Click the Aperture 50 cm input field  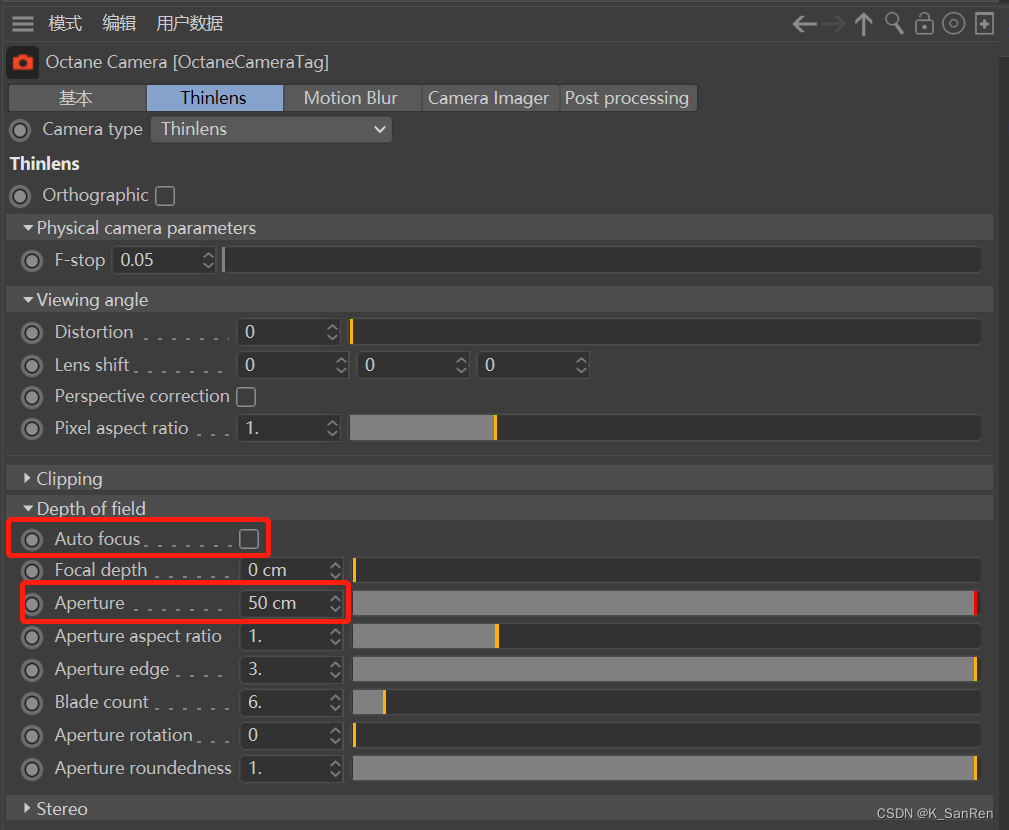click(x=291, y=604)
